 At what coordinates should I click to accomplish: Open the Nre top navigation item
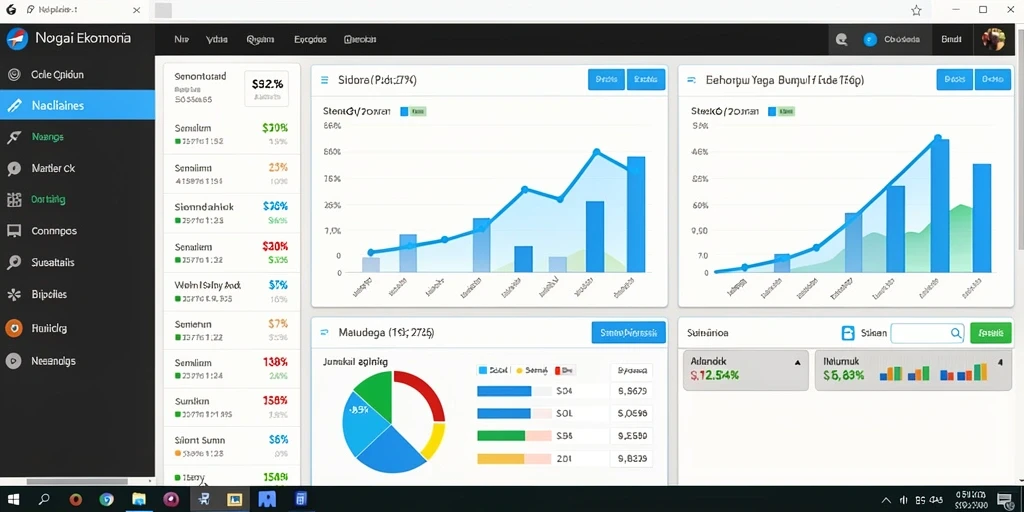point(182,39)
